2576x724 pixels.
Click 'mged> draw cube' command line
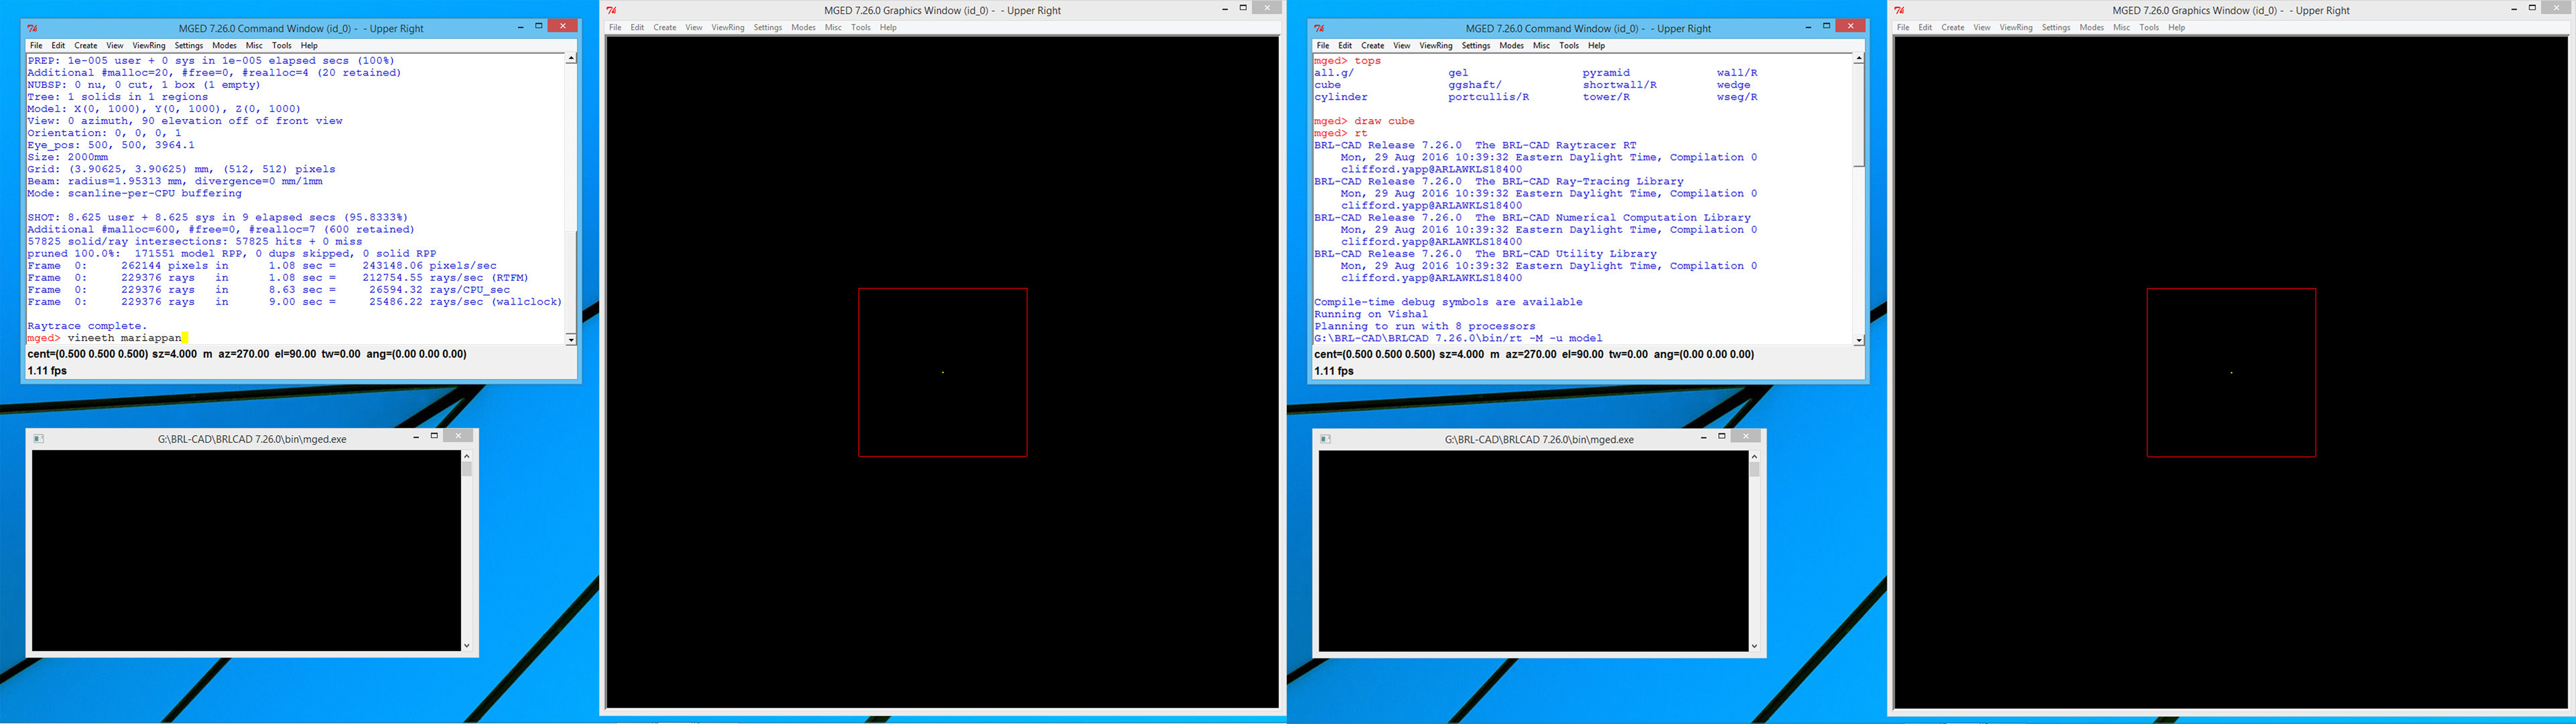pyautogui.click(x=1364, y=121)
